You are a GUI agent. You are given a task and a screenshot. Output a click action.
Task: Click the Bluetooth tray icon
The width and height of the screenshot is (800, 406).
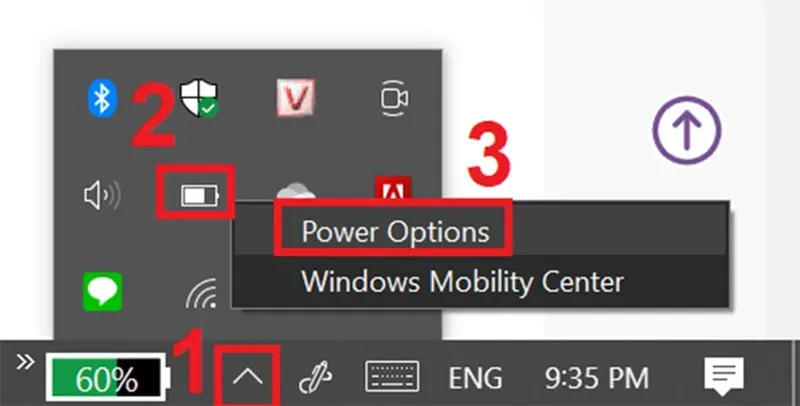click(103, 98)
